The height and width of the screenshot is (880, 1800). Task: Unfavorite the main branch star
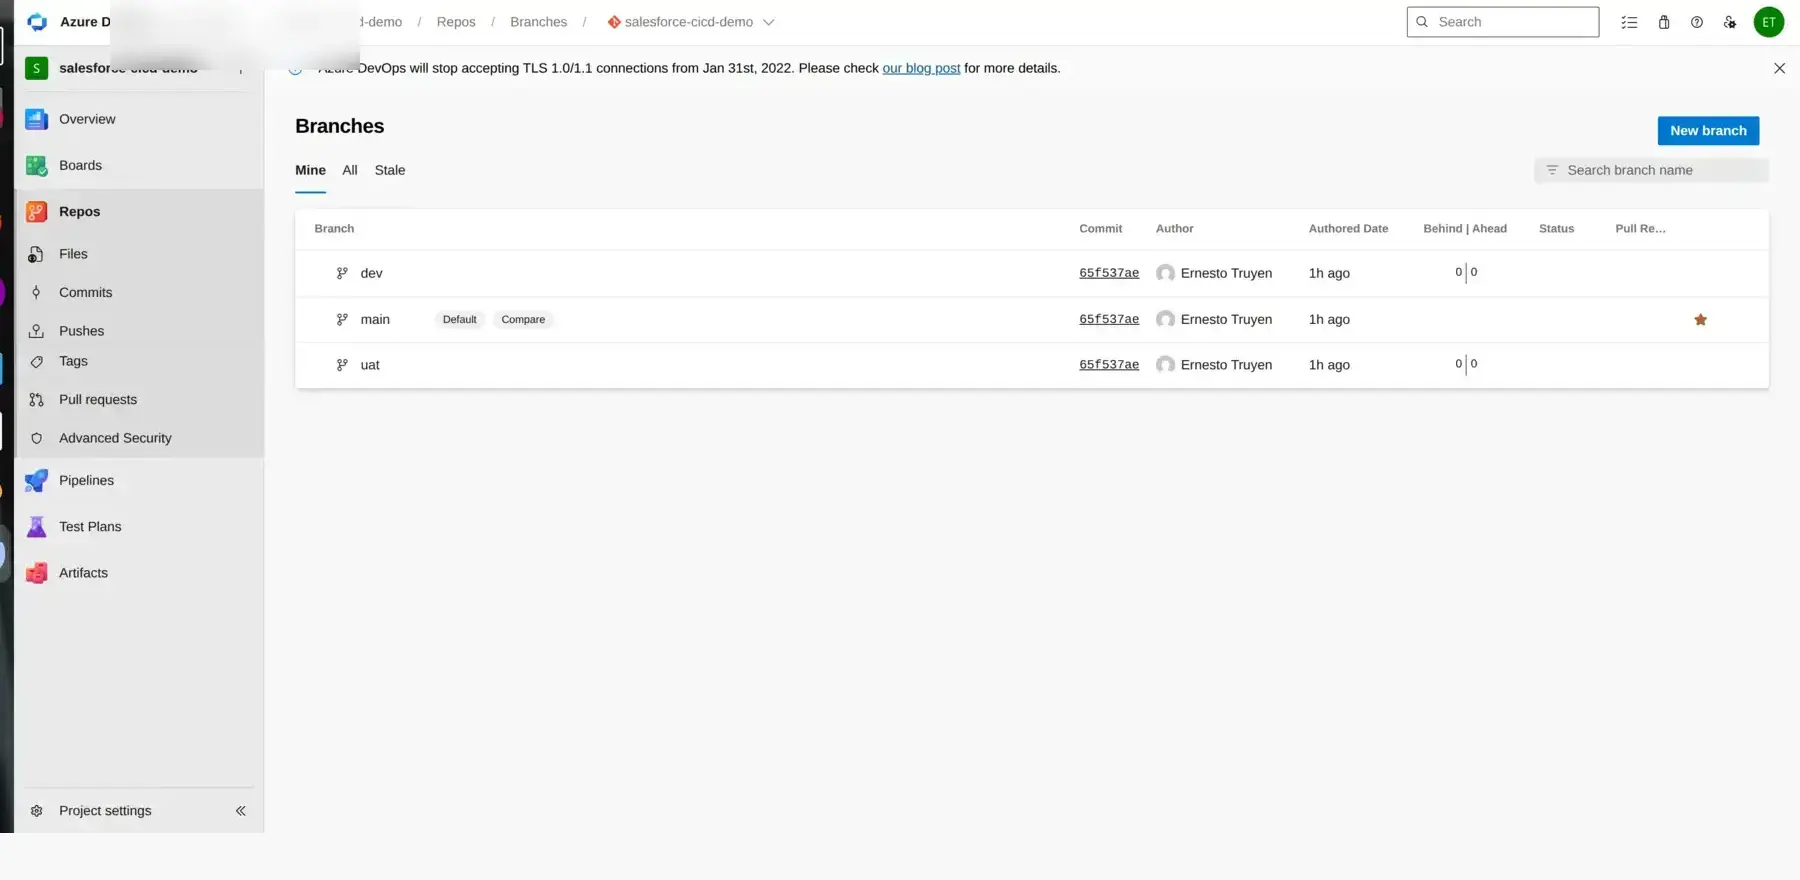click(x=1700, y=320)
